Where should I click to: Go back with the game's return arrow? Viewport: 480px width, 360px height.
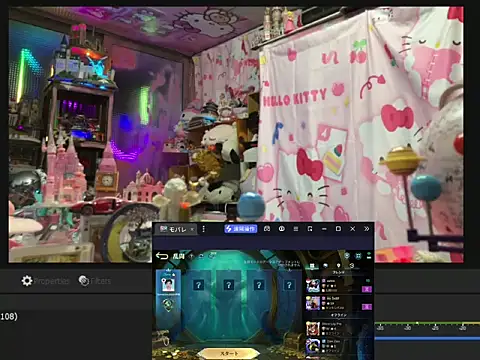coord(162,256)
